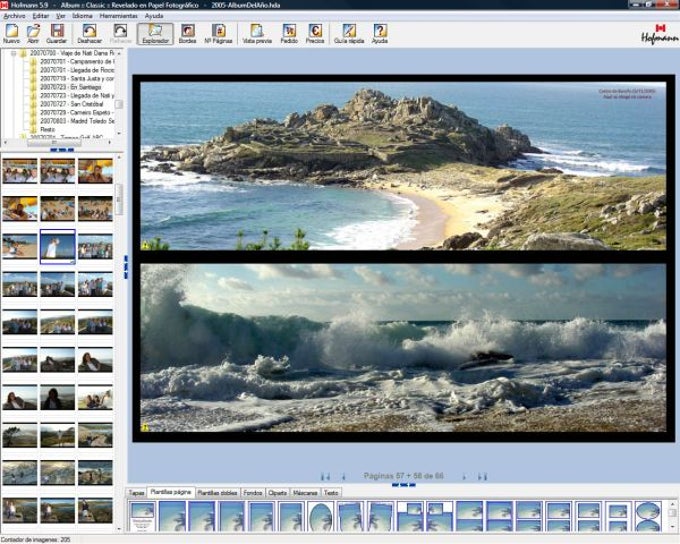Click the folder tree scroll right arrow

[110, 142]
